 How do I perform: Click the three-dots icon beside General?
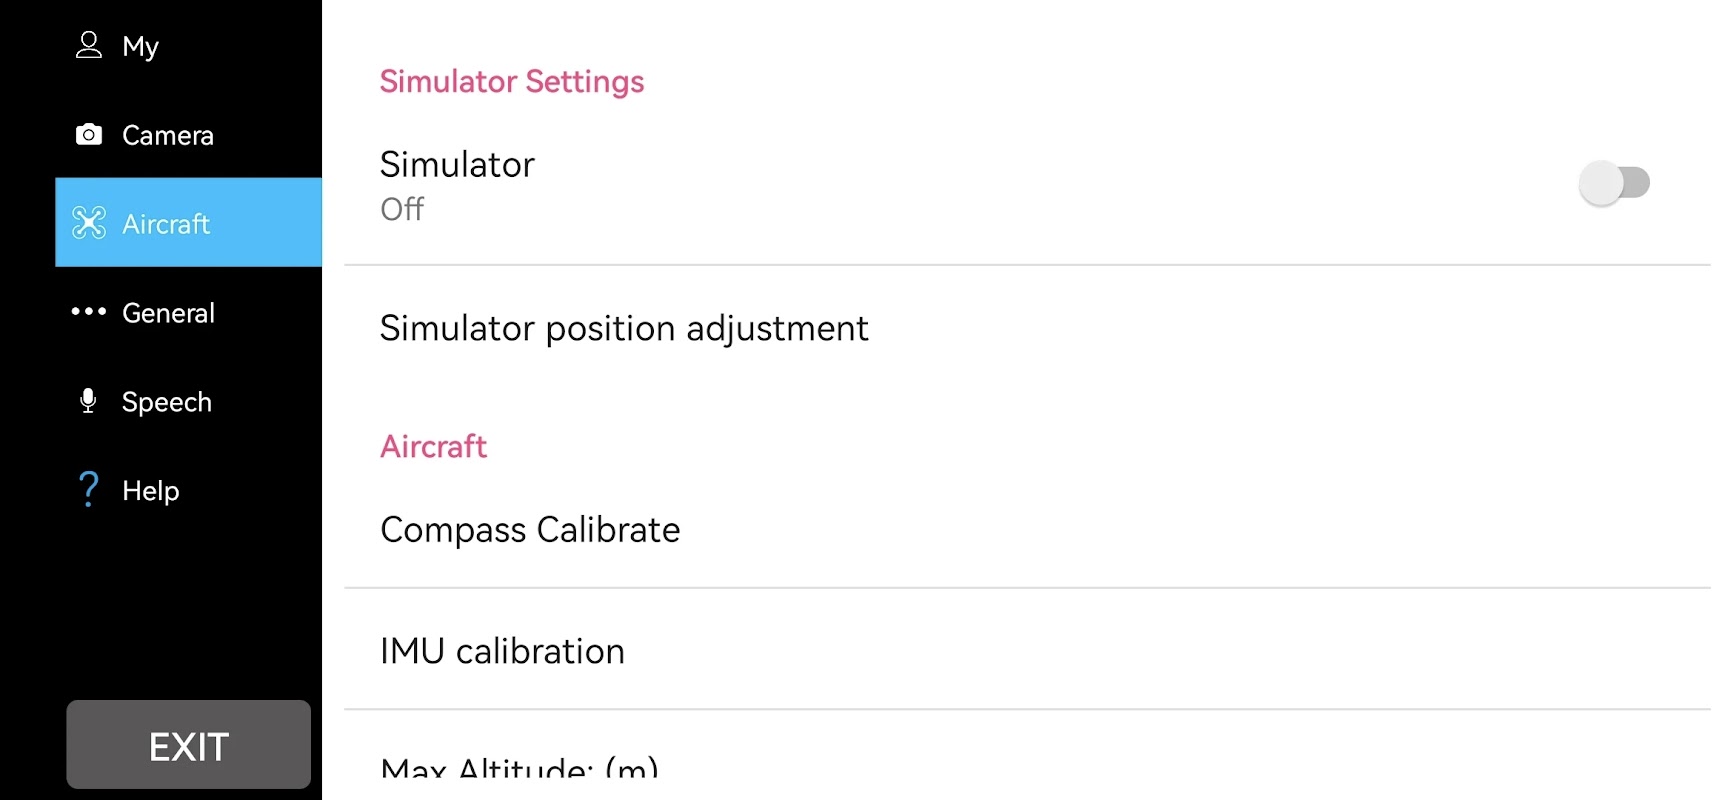click(x=89, y=312)
